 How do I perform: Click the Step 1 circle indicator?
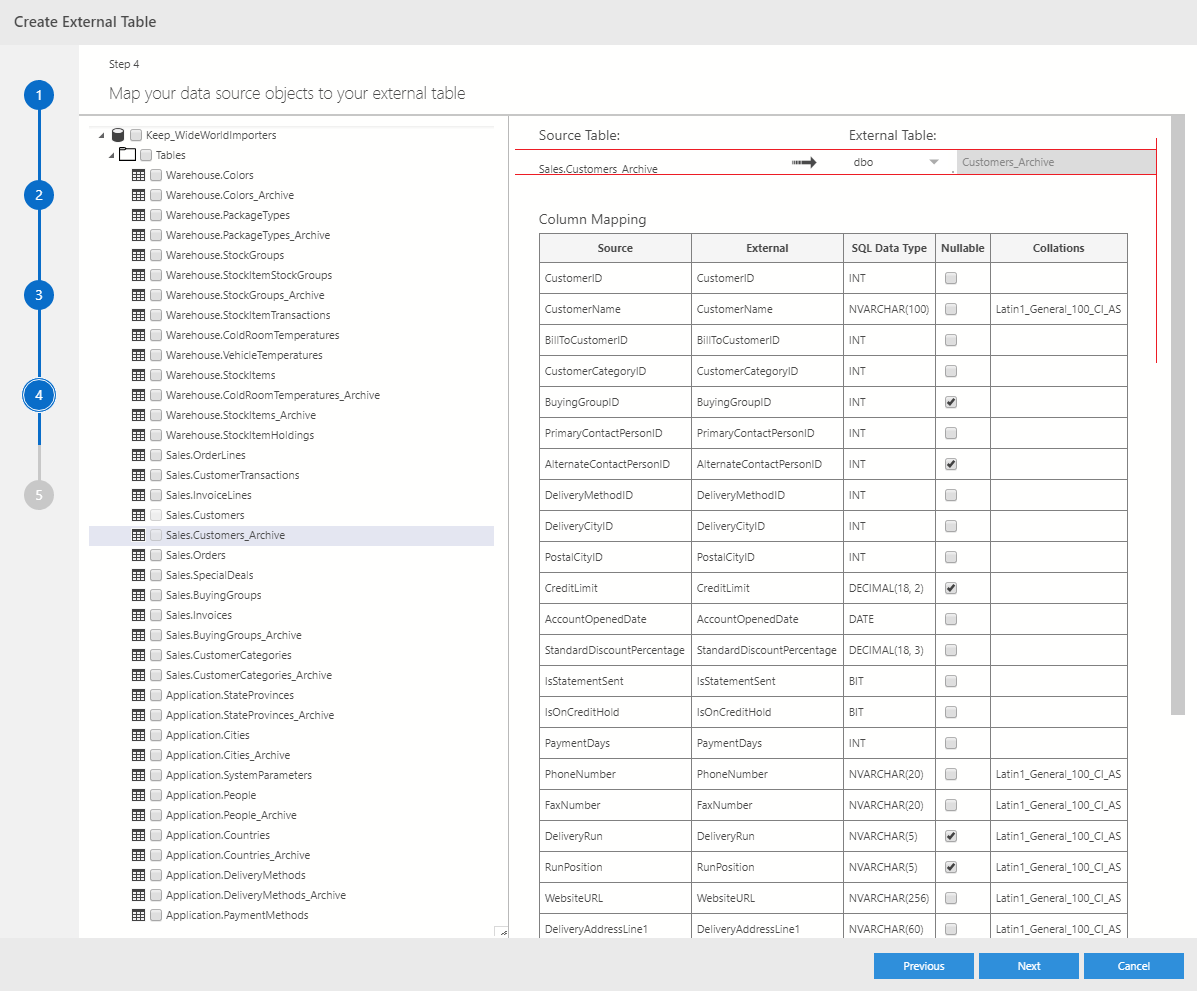click(38, 94)
